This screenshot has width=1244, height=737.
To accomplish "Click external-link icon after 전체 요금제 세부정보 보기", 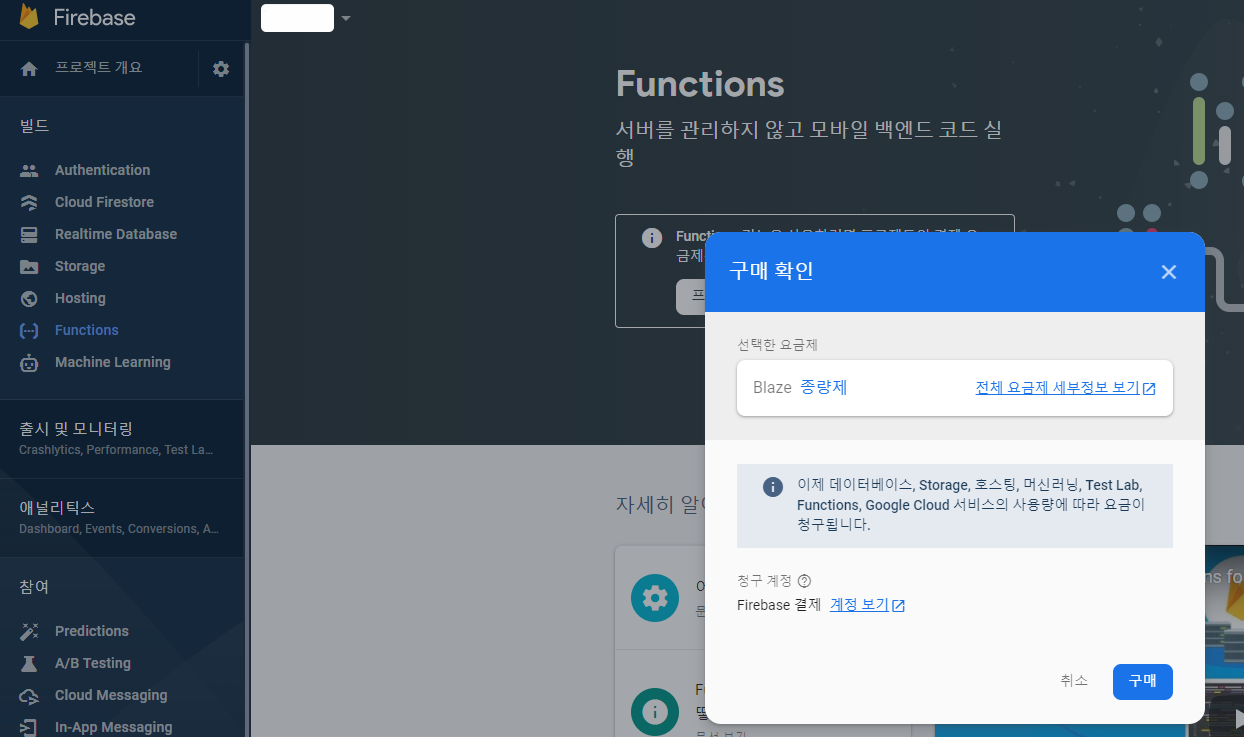I will pyautogui.click(x=1149, y=389).
